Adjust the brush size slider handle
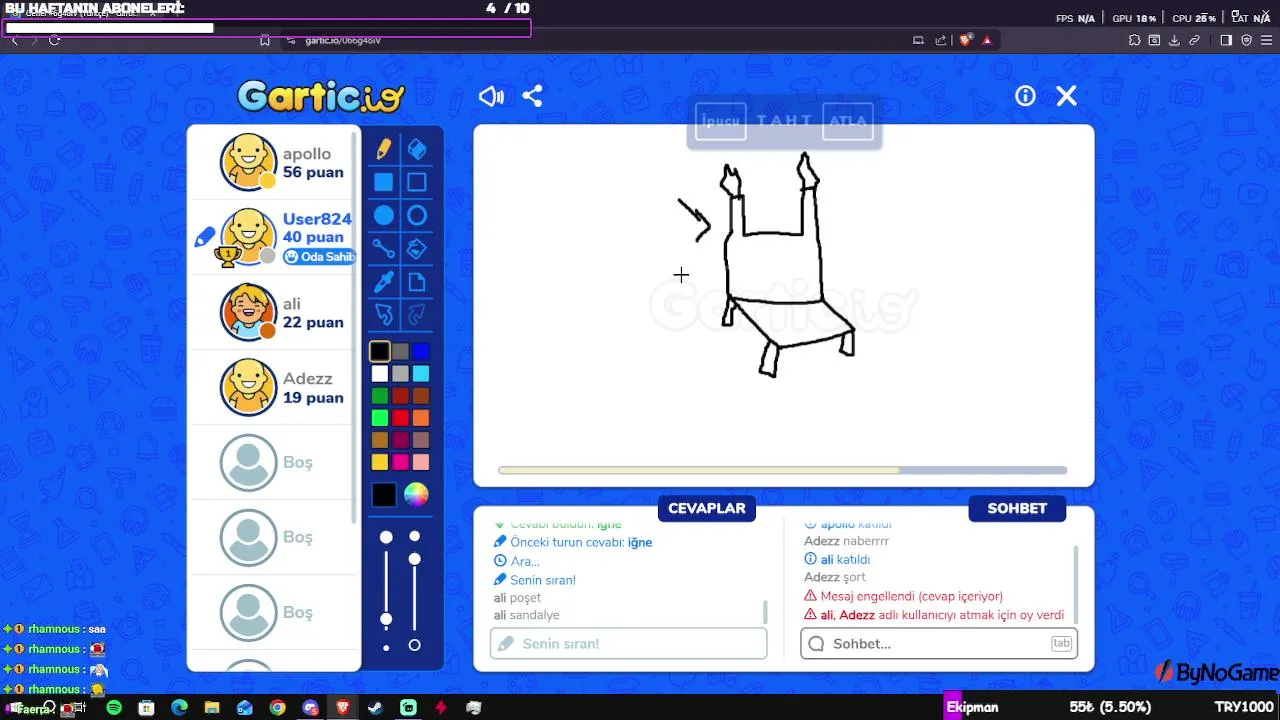Image resolution: width=1280 pixels, height=720 pixels. [386, 620]
